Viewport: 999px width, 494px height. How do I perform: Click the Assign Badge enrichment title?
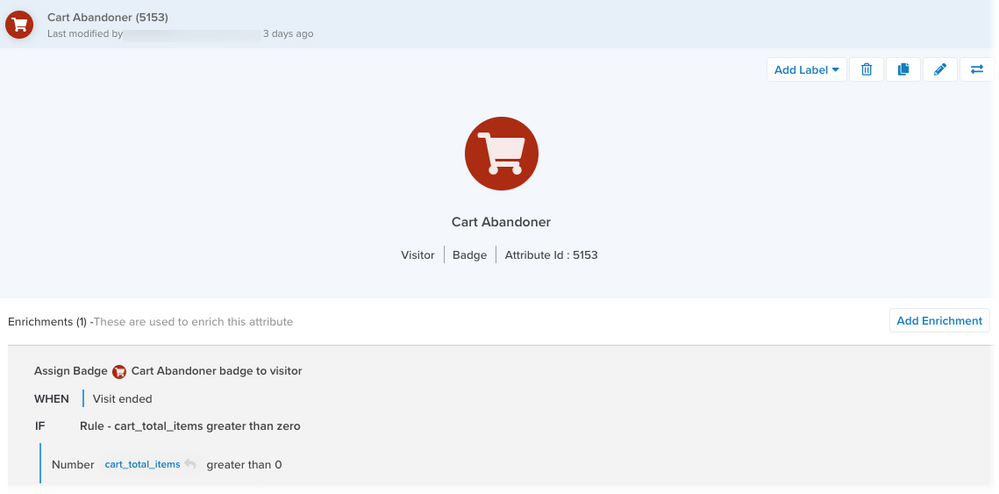[x=70, y=371]
